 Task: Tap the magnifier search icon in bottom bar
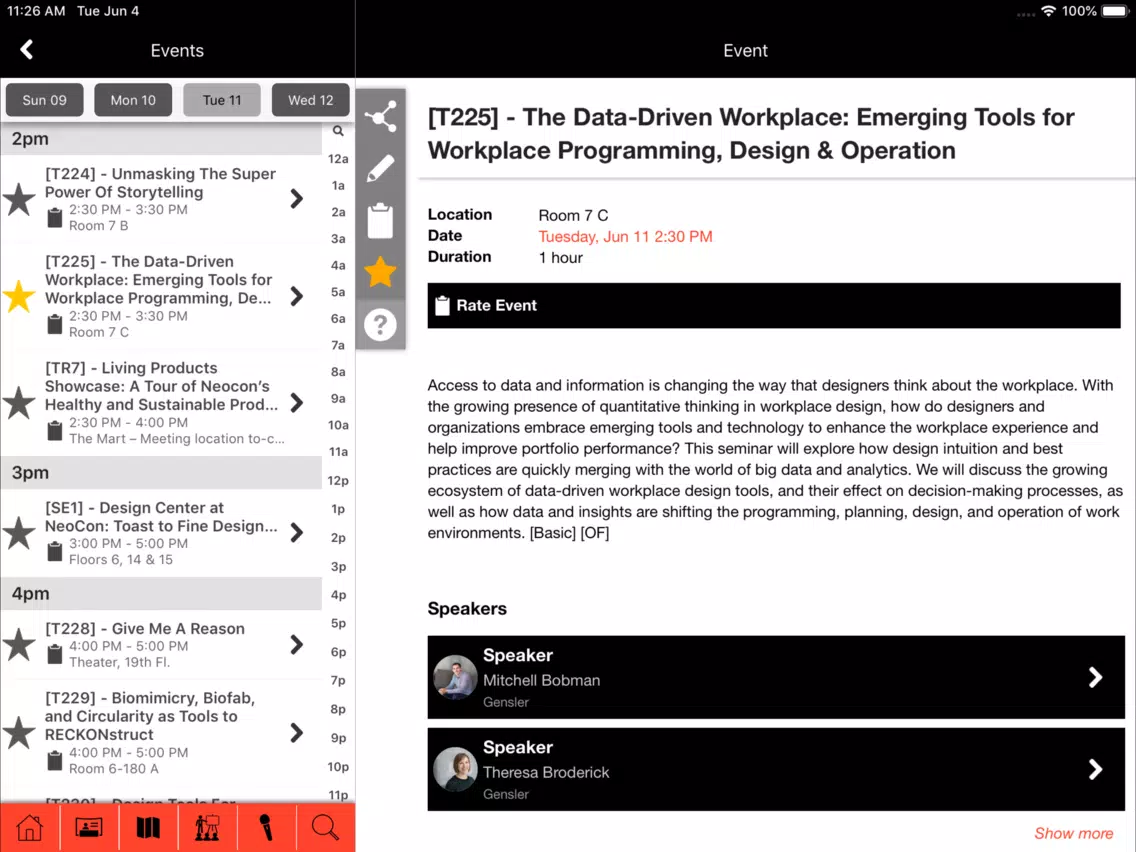point(325,827)
